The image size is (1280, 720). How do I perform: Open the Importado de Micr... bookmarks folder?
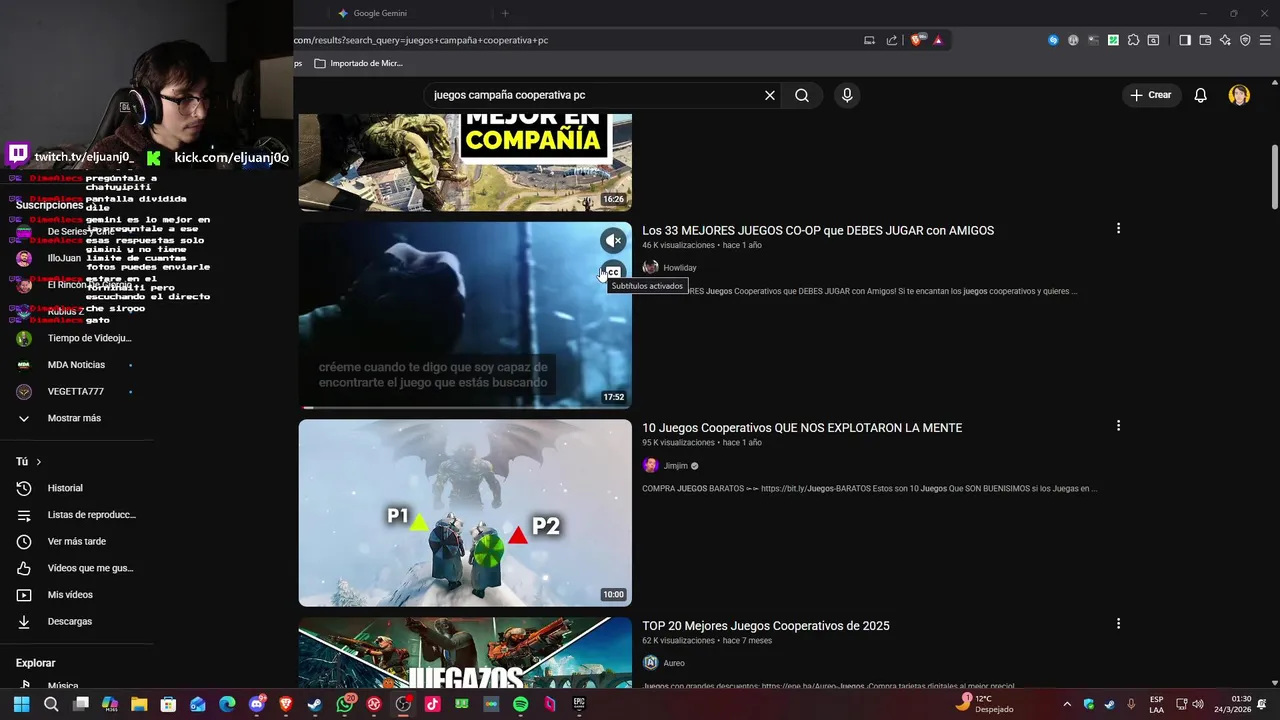(358, 63)
